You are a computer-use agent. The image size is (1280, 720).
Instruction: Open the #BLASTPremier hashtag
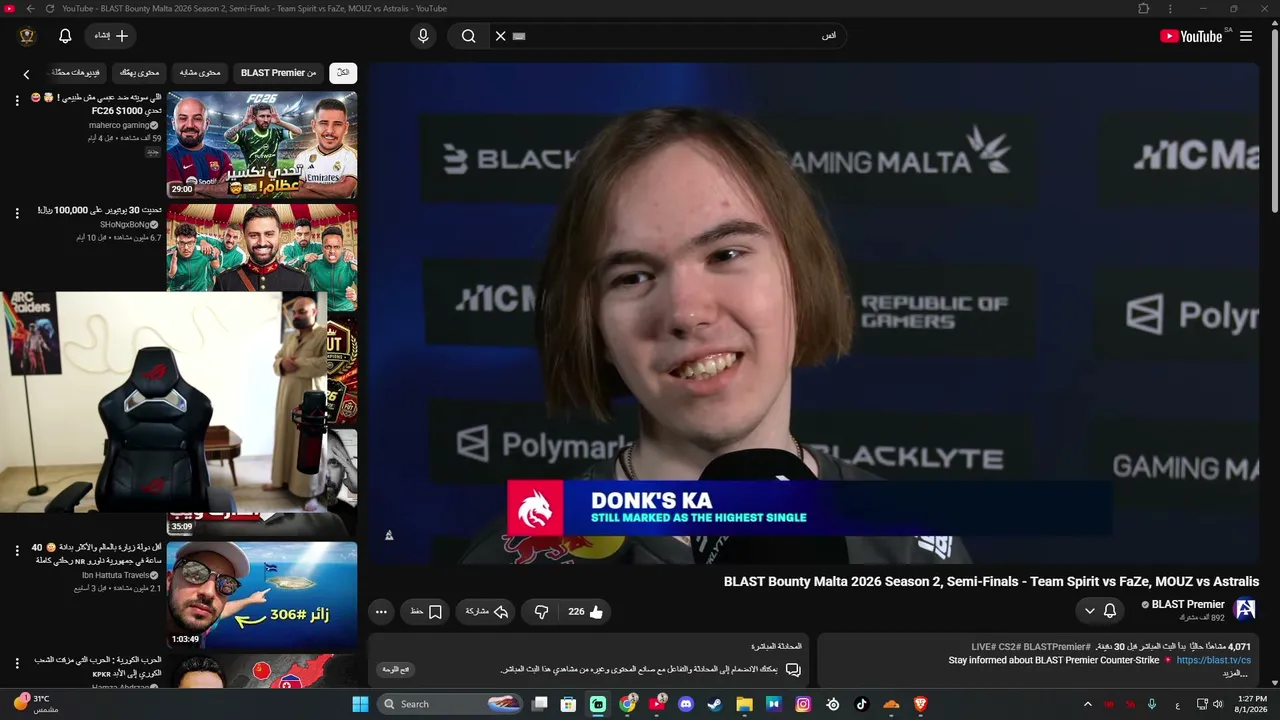coord(1056,647)
